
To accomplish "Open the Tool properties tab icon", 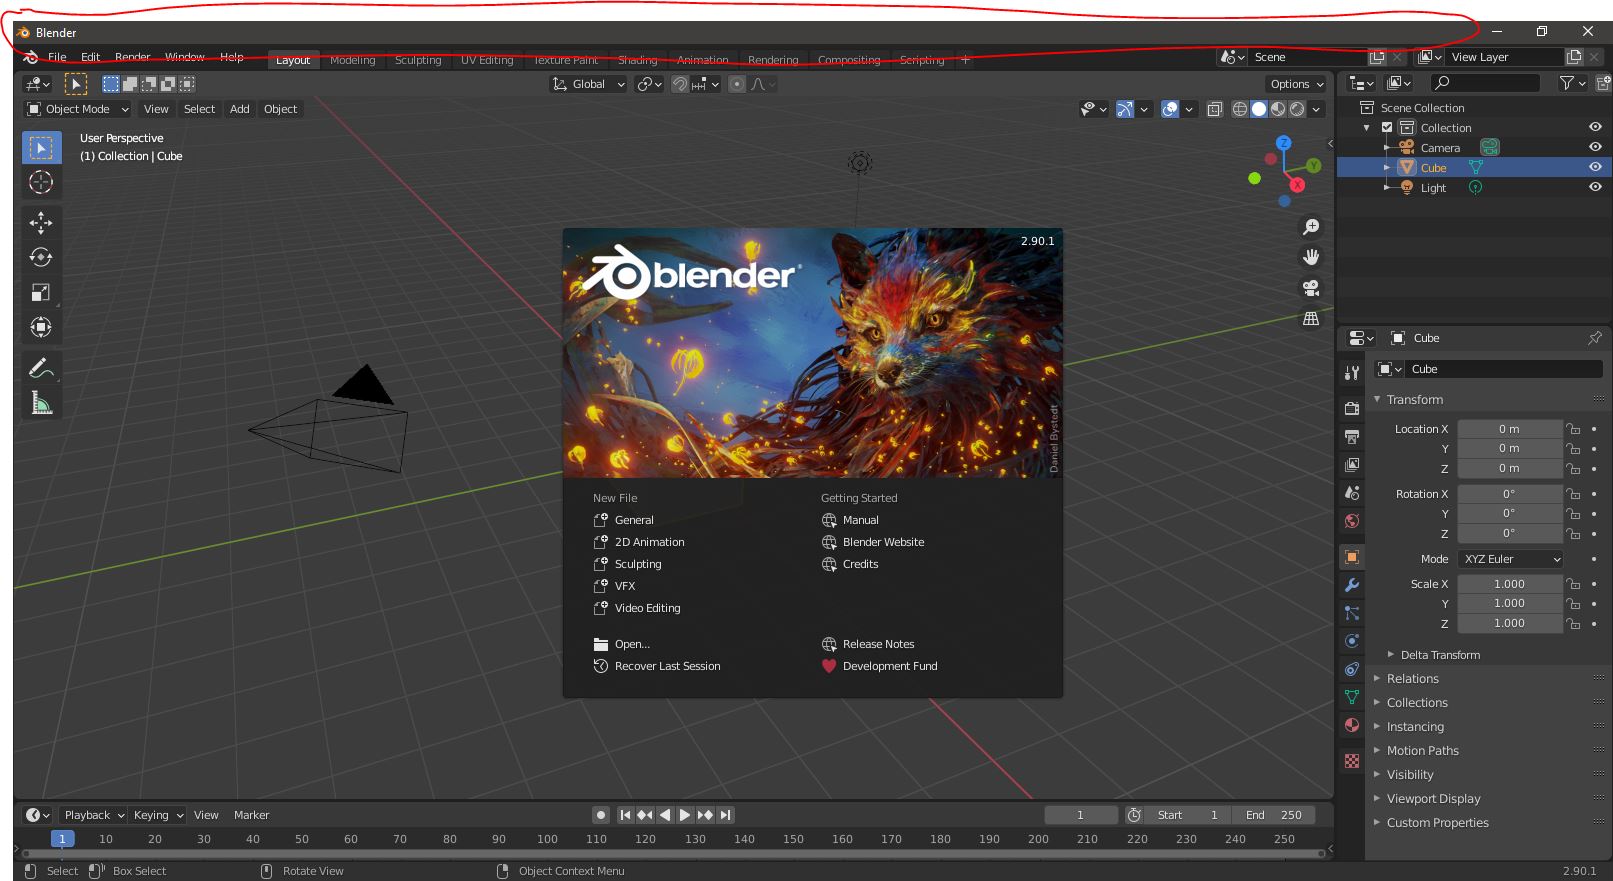I will point(1352,372).
